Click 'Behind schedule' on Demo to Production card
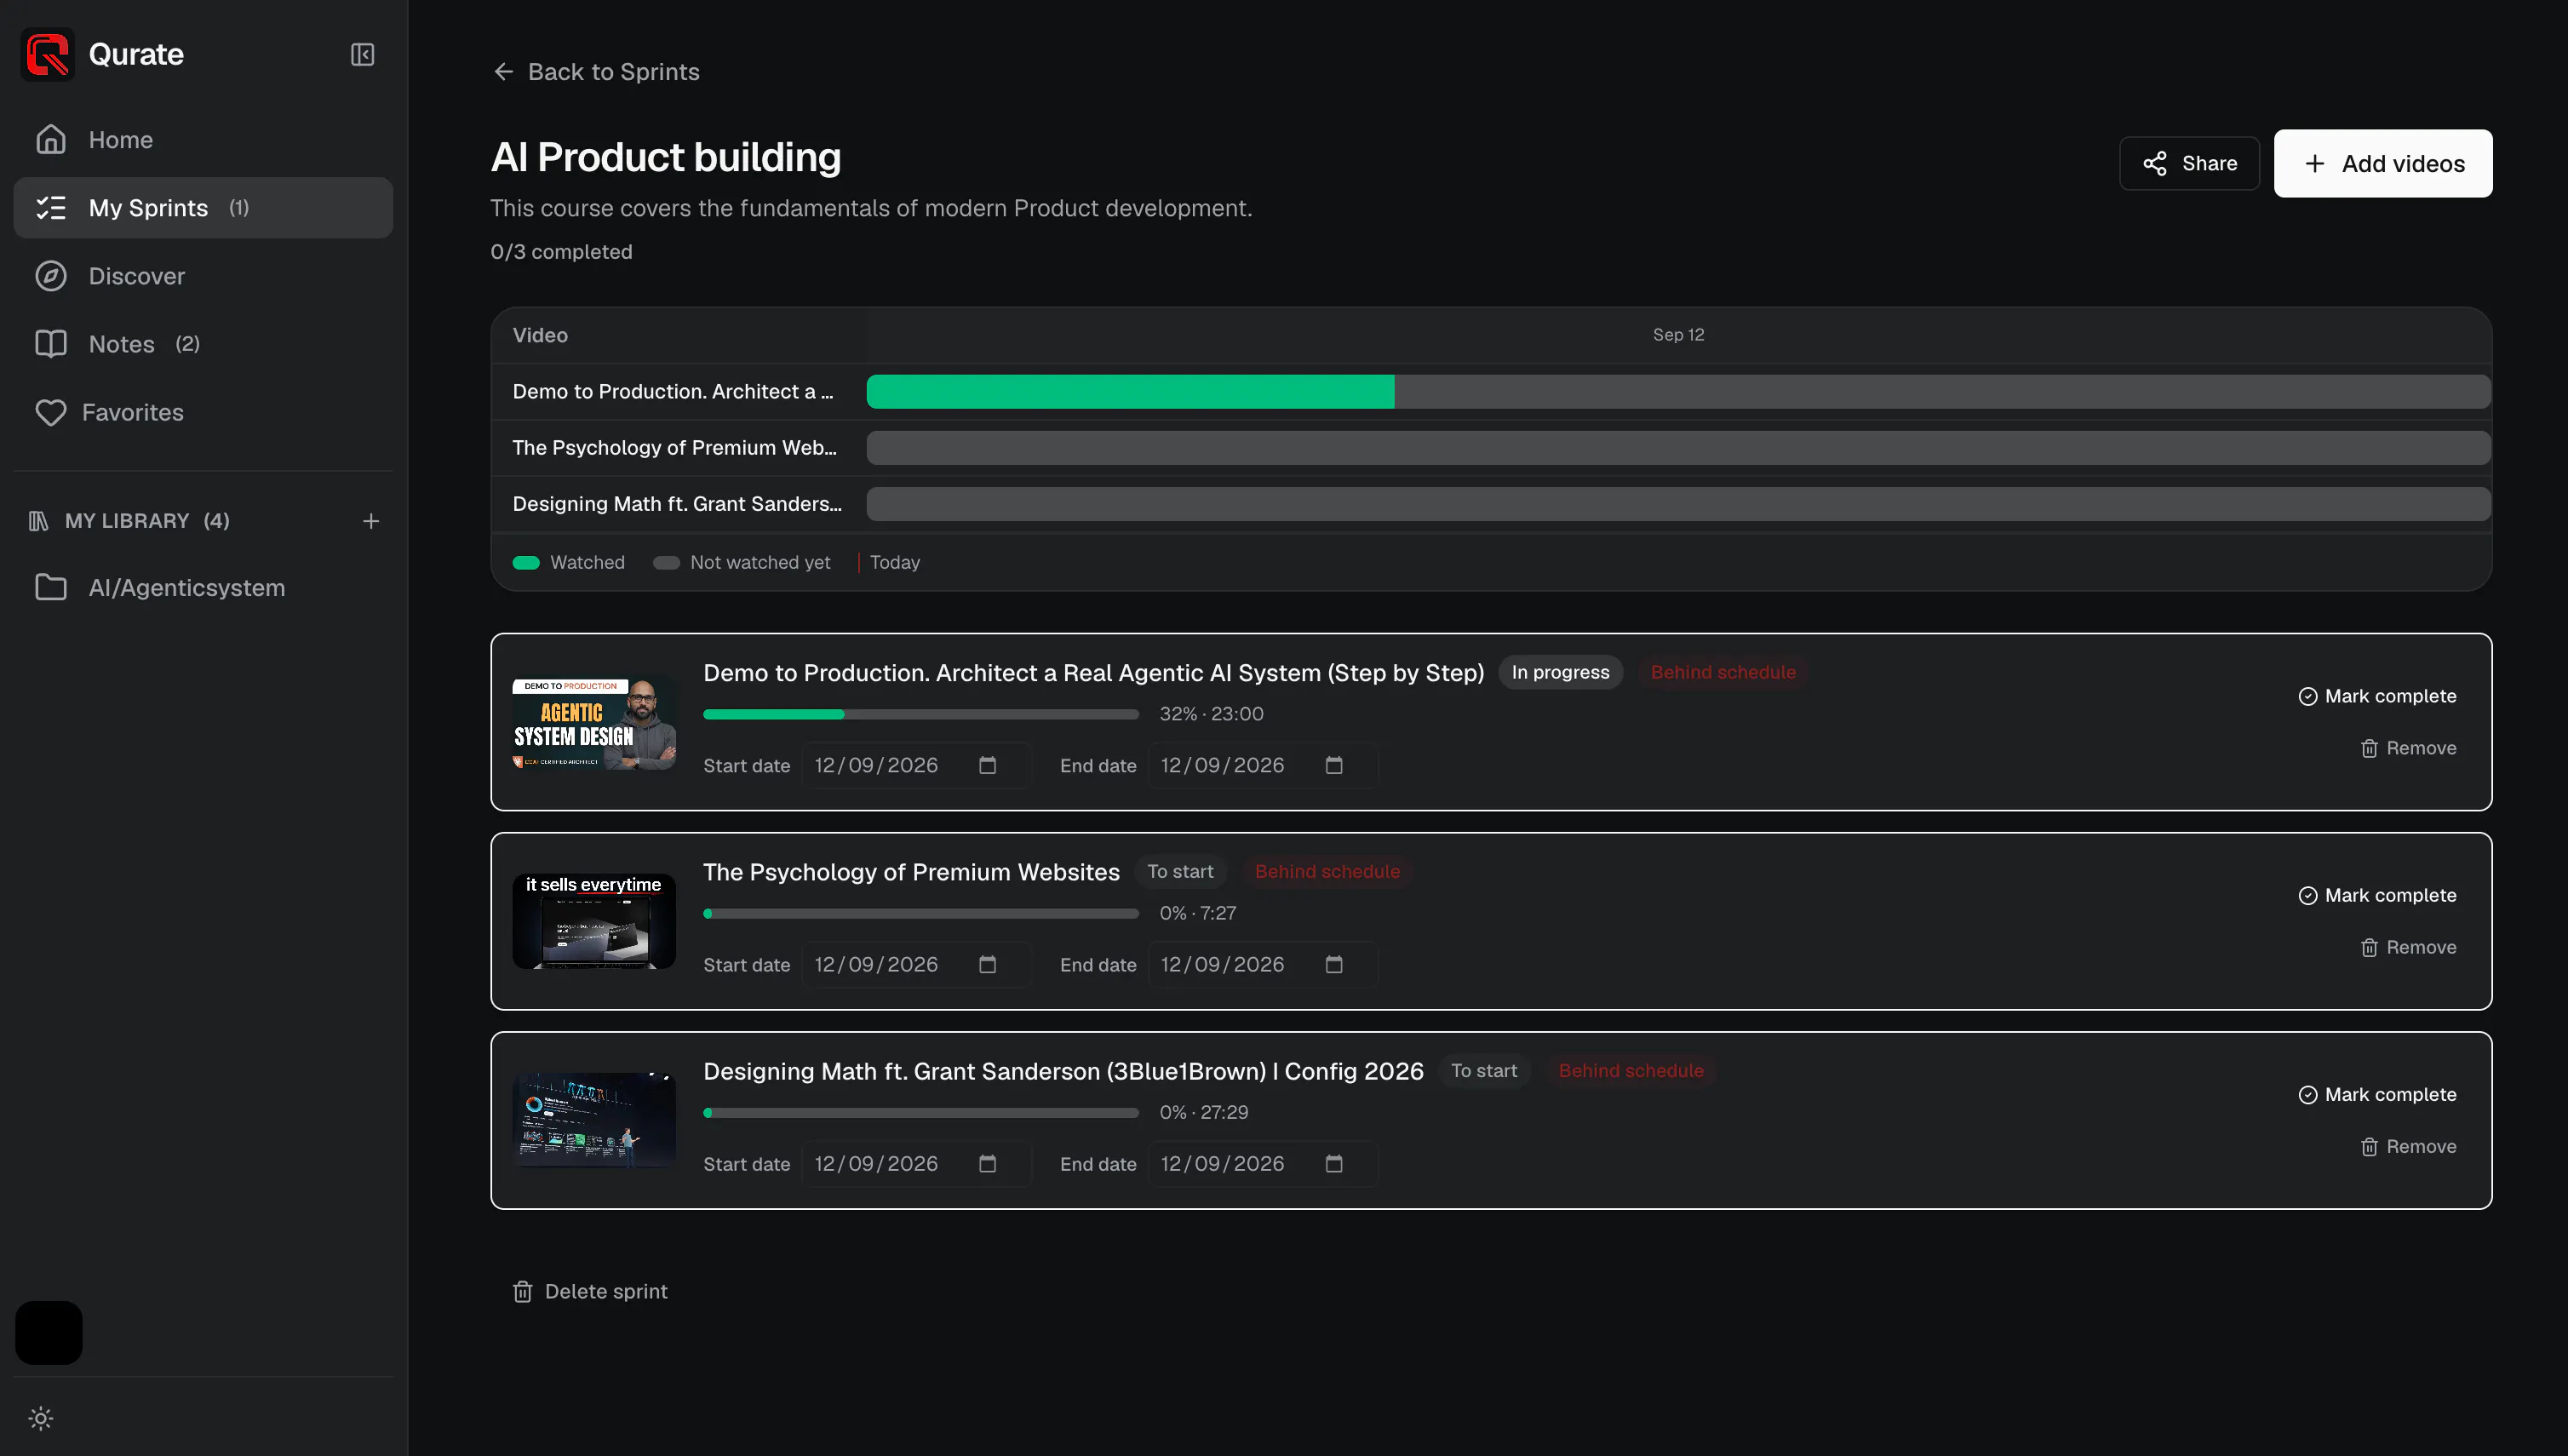Viewport: 2568px width, 1456px height. click(x=1723, y=672)
